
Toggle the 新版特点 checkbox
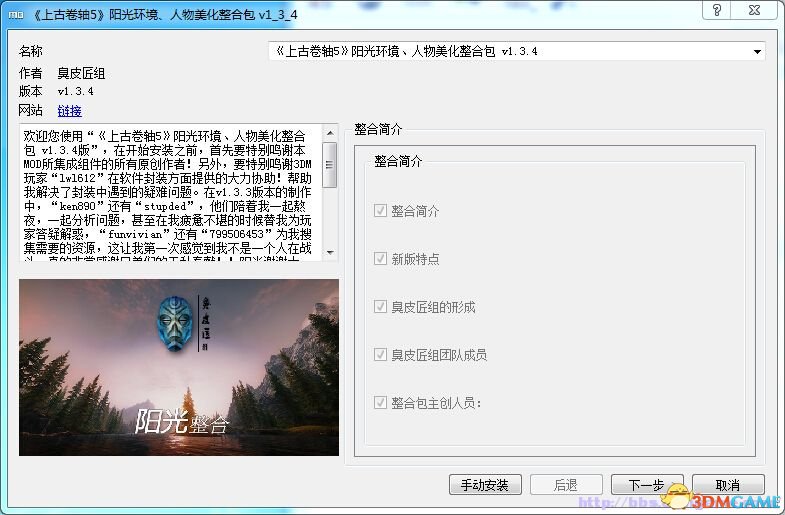pyautogui.click(x=380, y=258)
